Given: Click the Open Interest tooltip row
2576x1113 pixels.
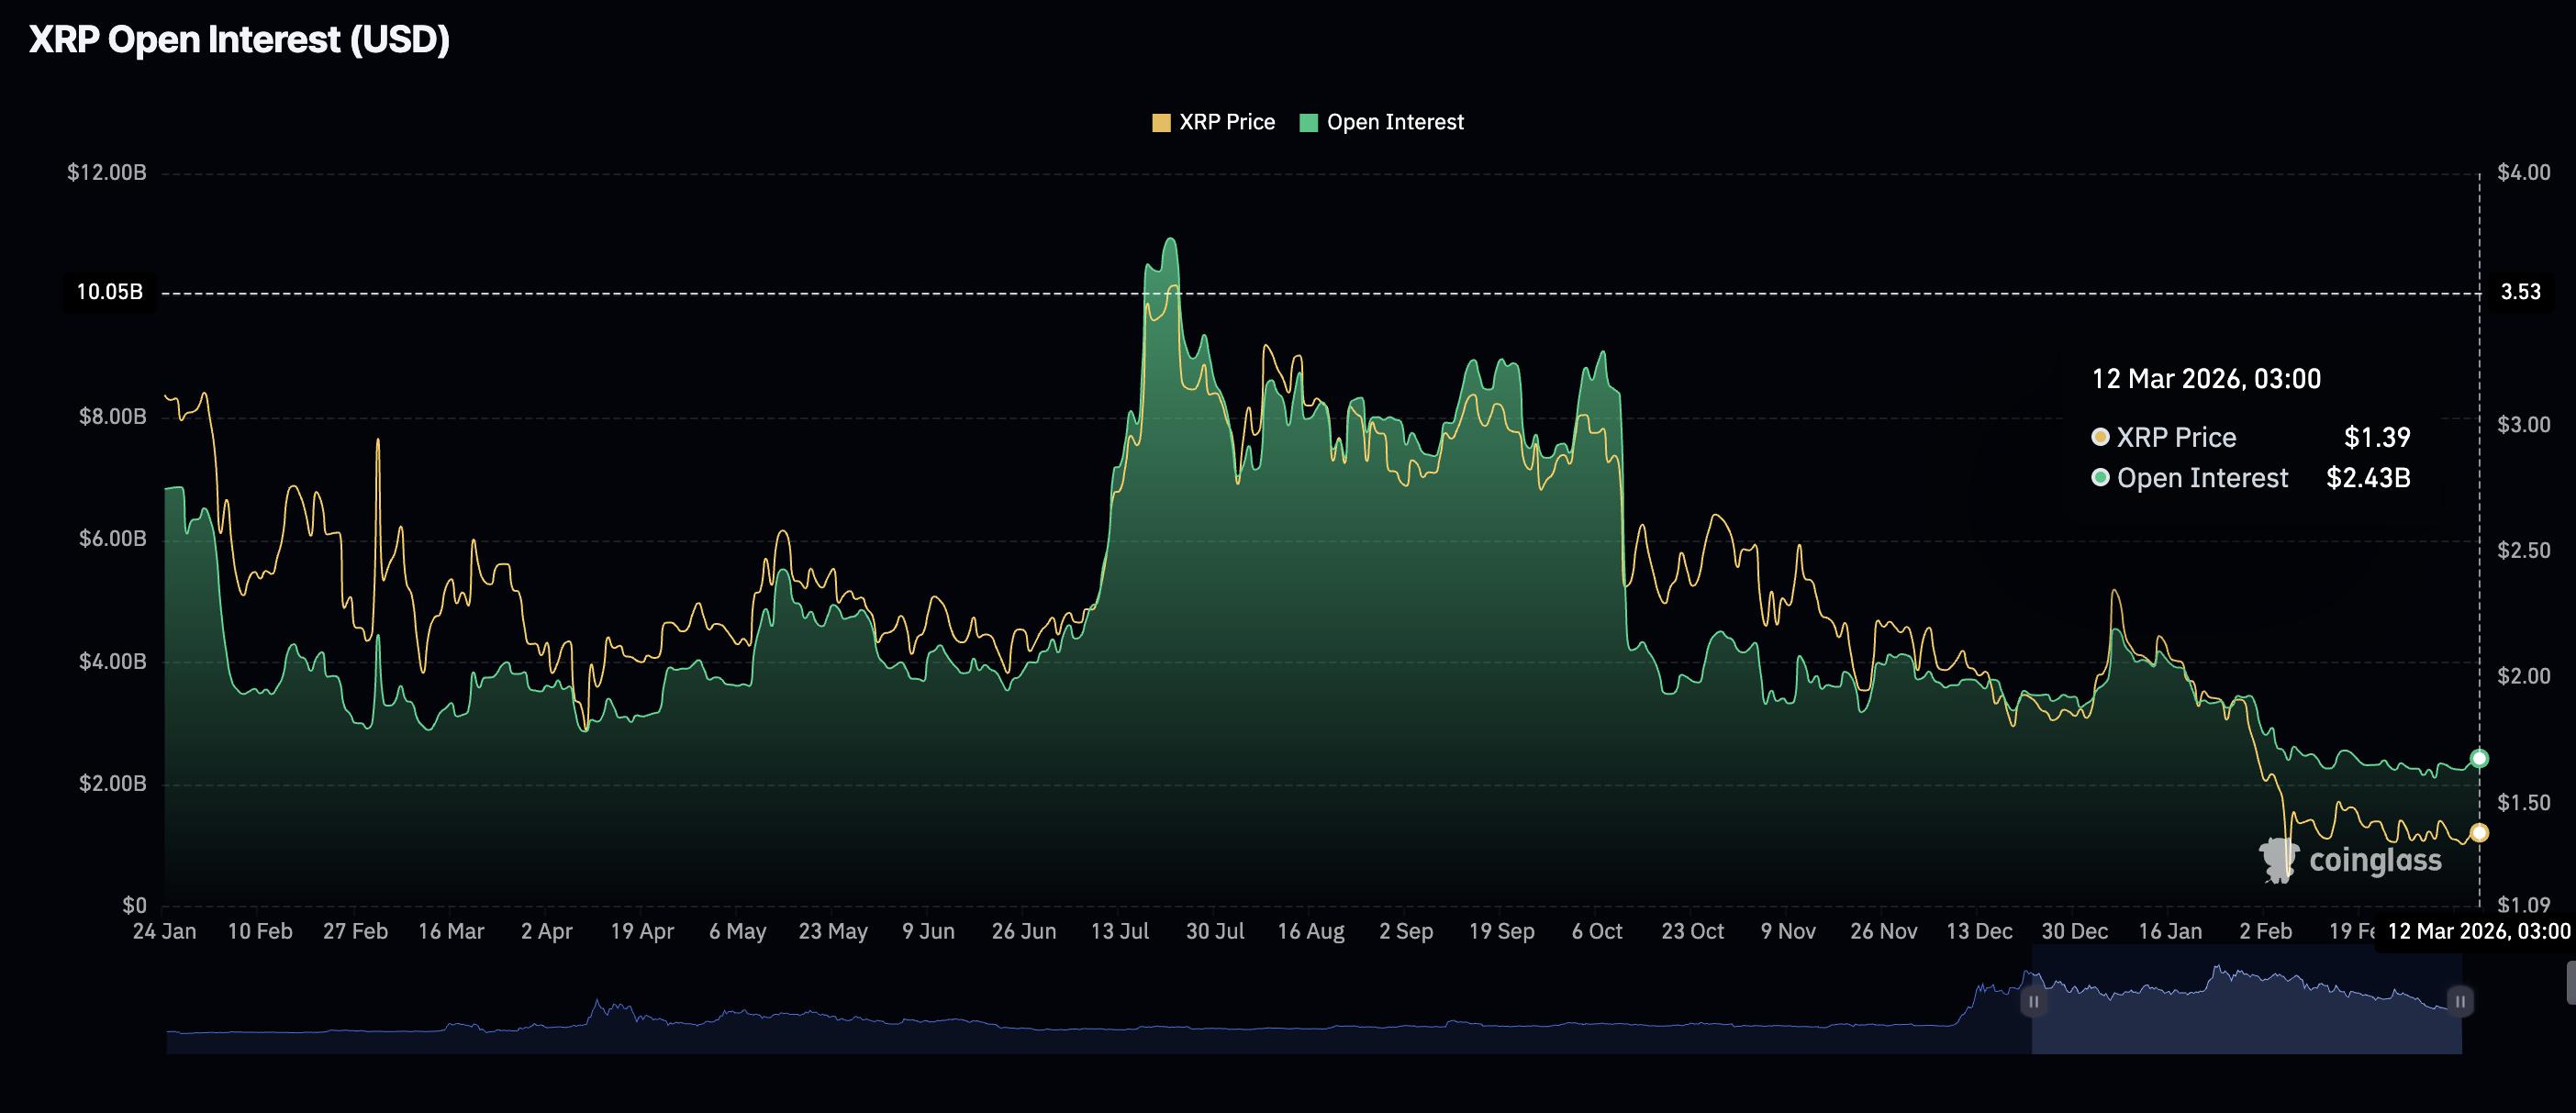Looking at the screenshot, I should pyautogui.click(x=2250, y=478).
